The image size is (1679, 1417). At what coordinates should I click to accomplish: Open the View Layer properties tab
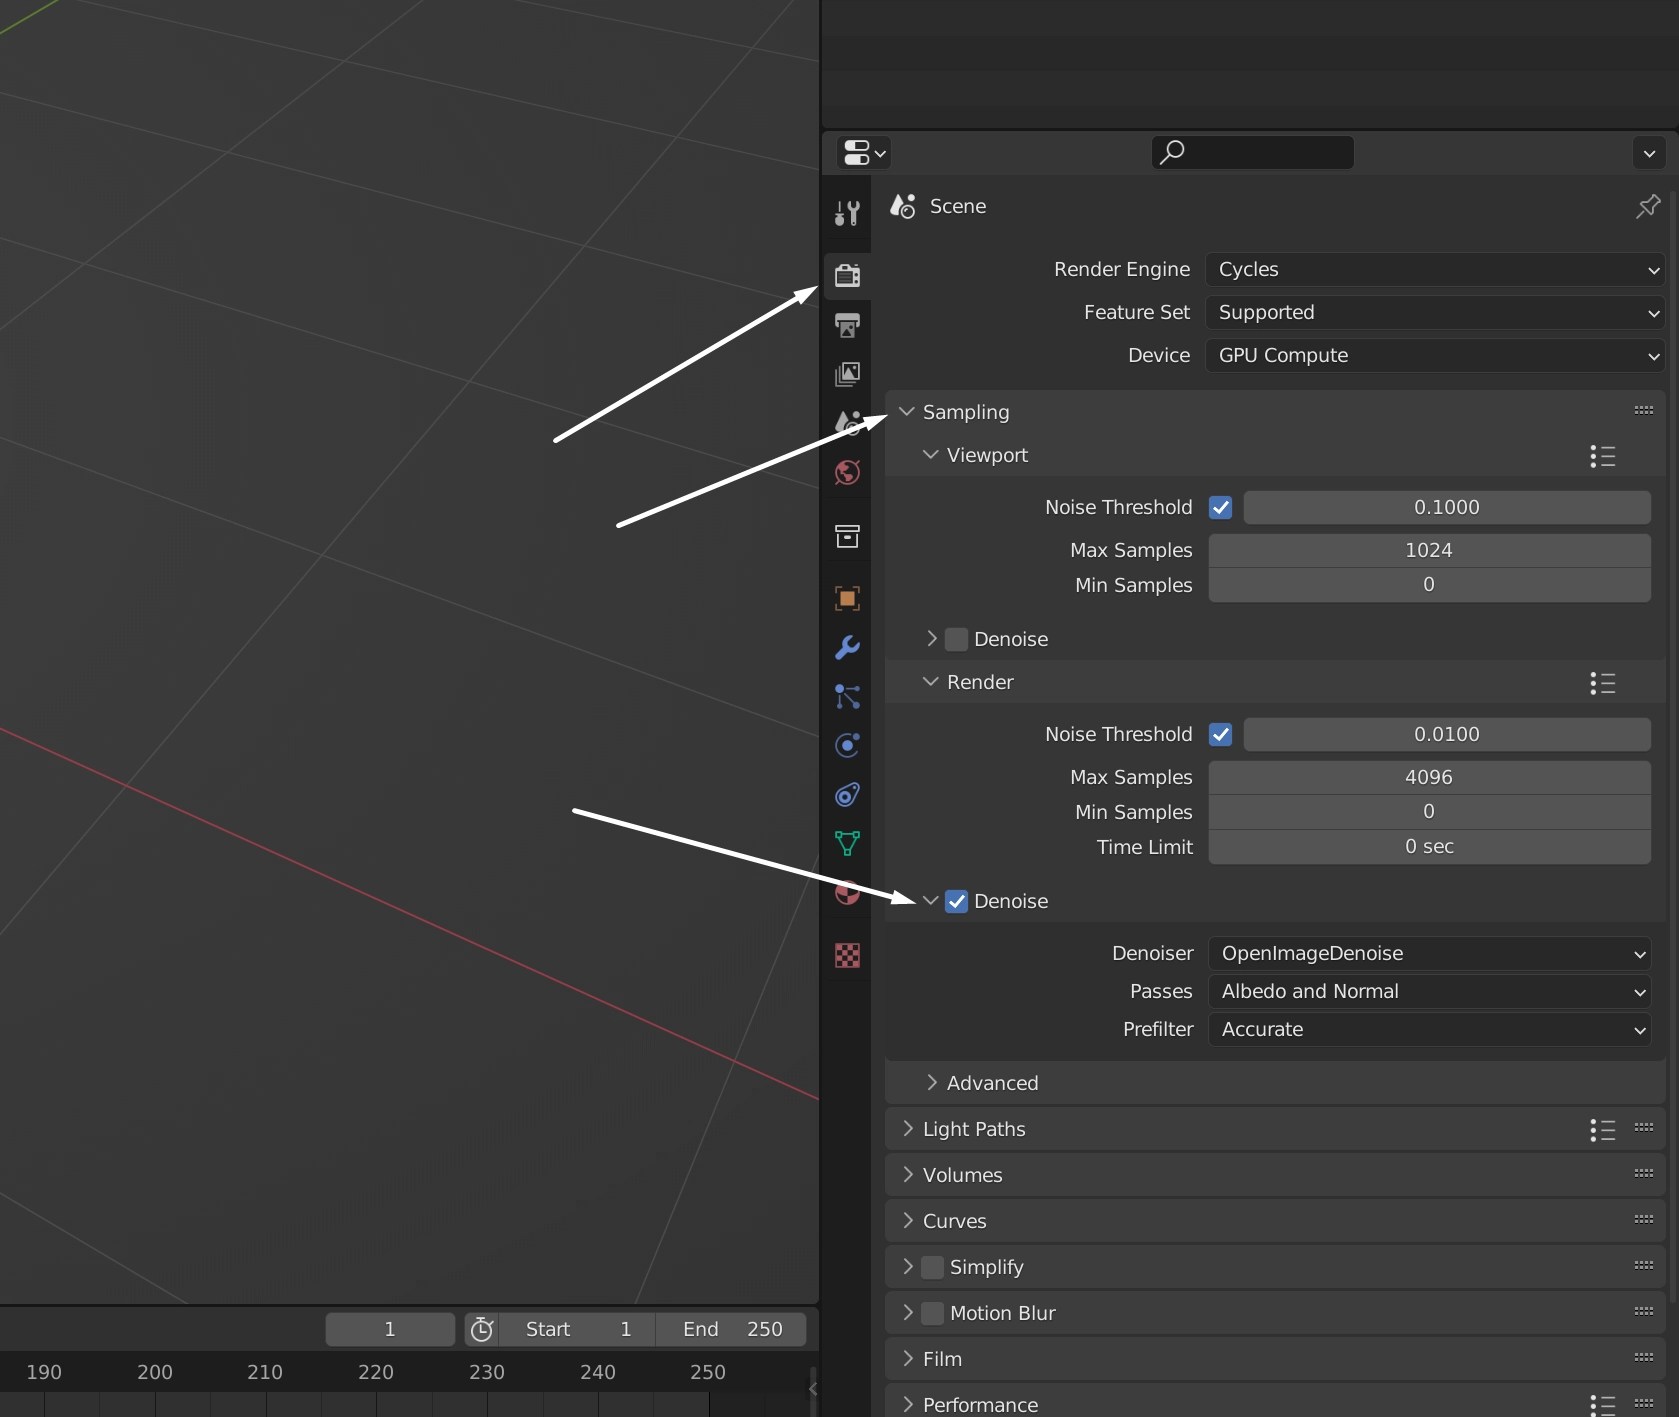point(847,374)
